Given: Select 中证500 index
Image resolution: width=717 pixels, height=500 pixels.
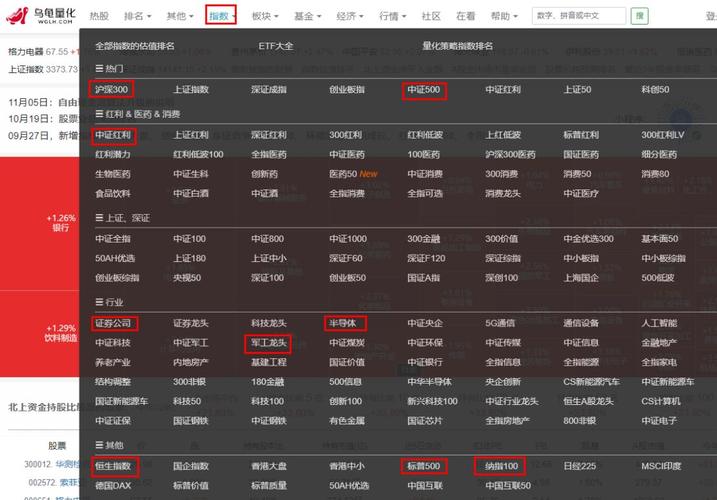Looking at the screenshot, I should coord(424,89).
